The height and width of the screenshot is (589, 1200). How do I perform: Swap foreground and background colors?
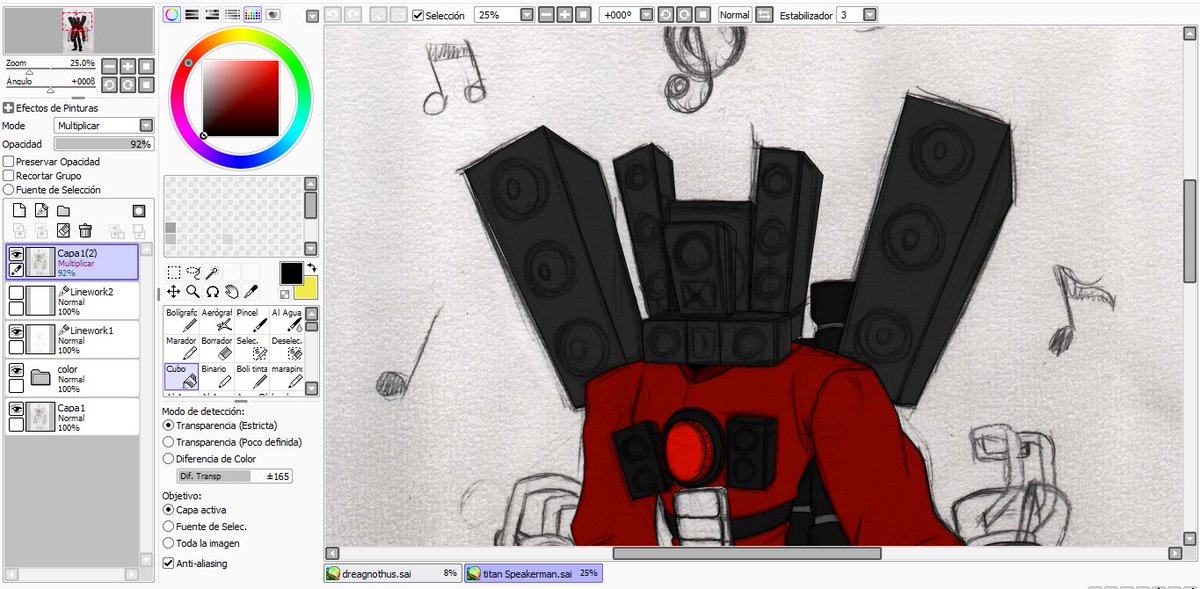click(311, 268)
